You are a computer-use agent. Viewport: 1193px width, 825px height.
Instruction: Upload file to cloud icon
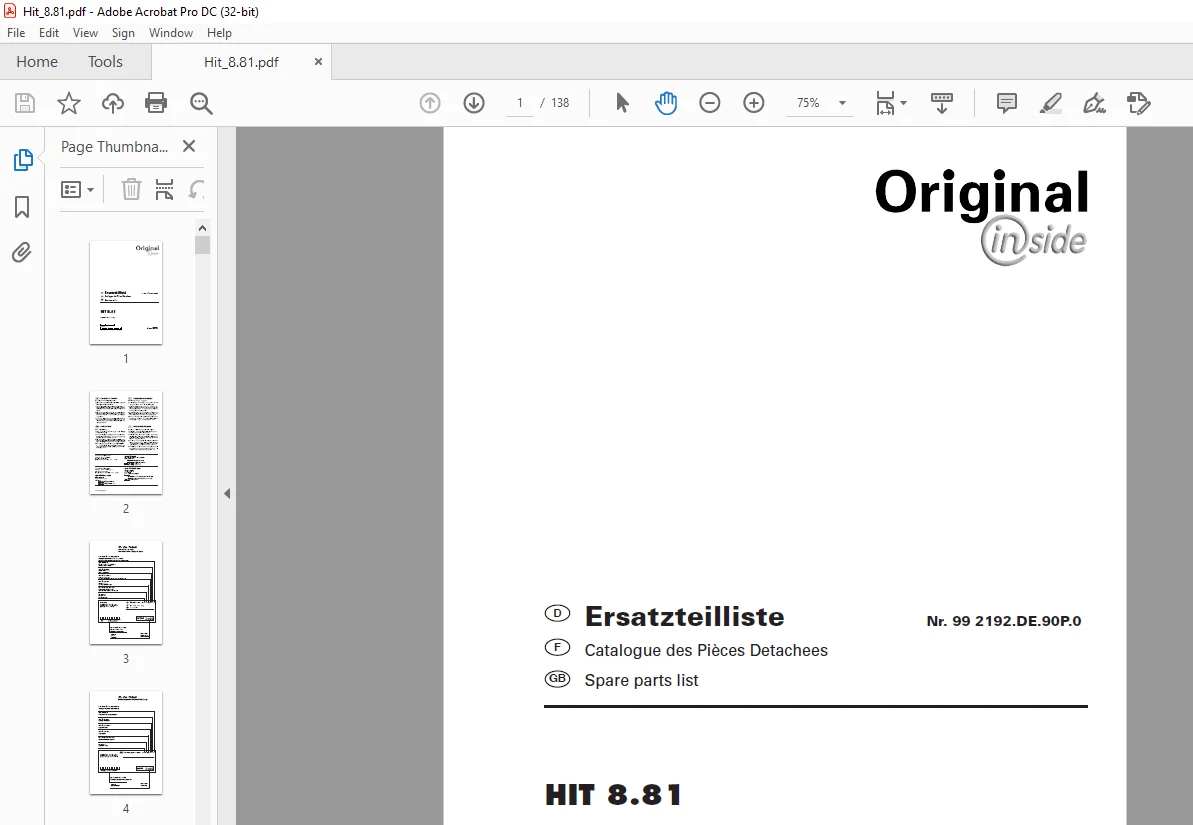[113, 103]
